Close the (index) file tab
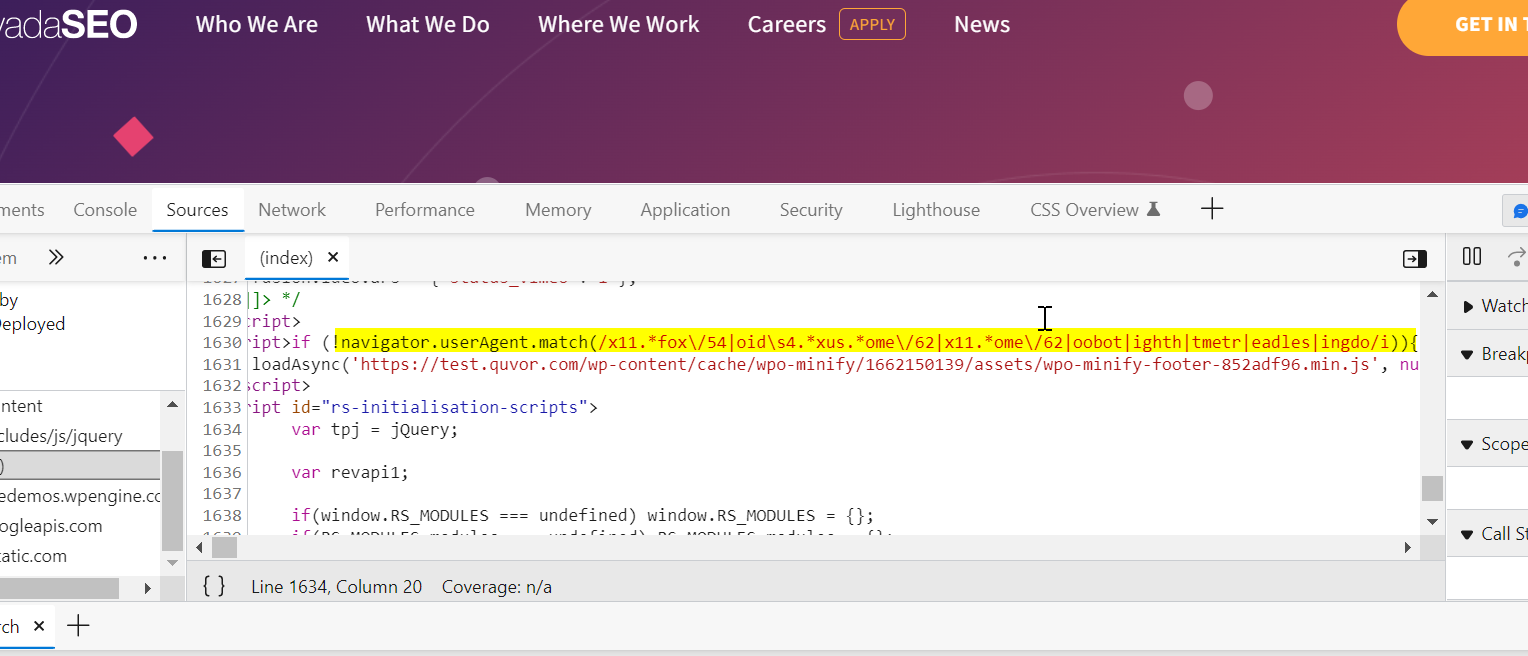 (x=333, y=257)
